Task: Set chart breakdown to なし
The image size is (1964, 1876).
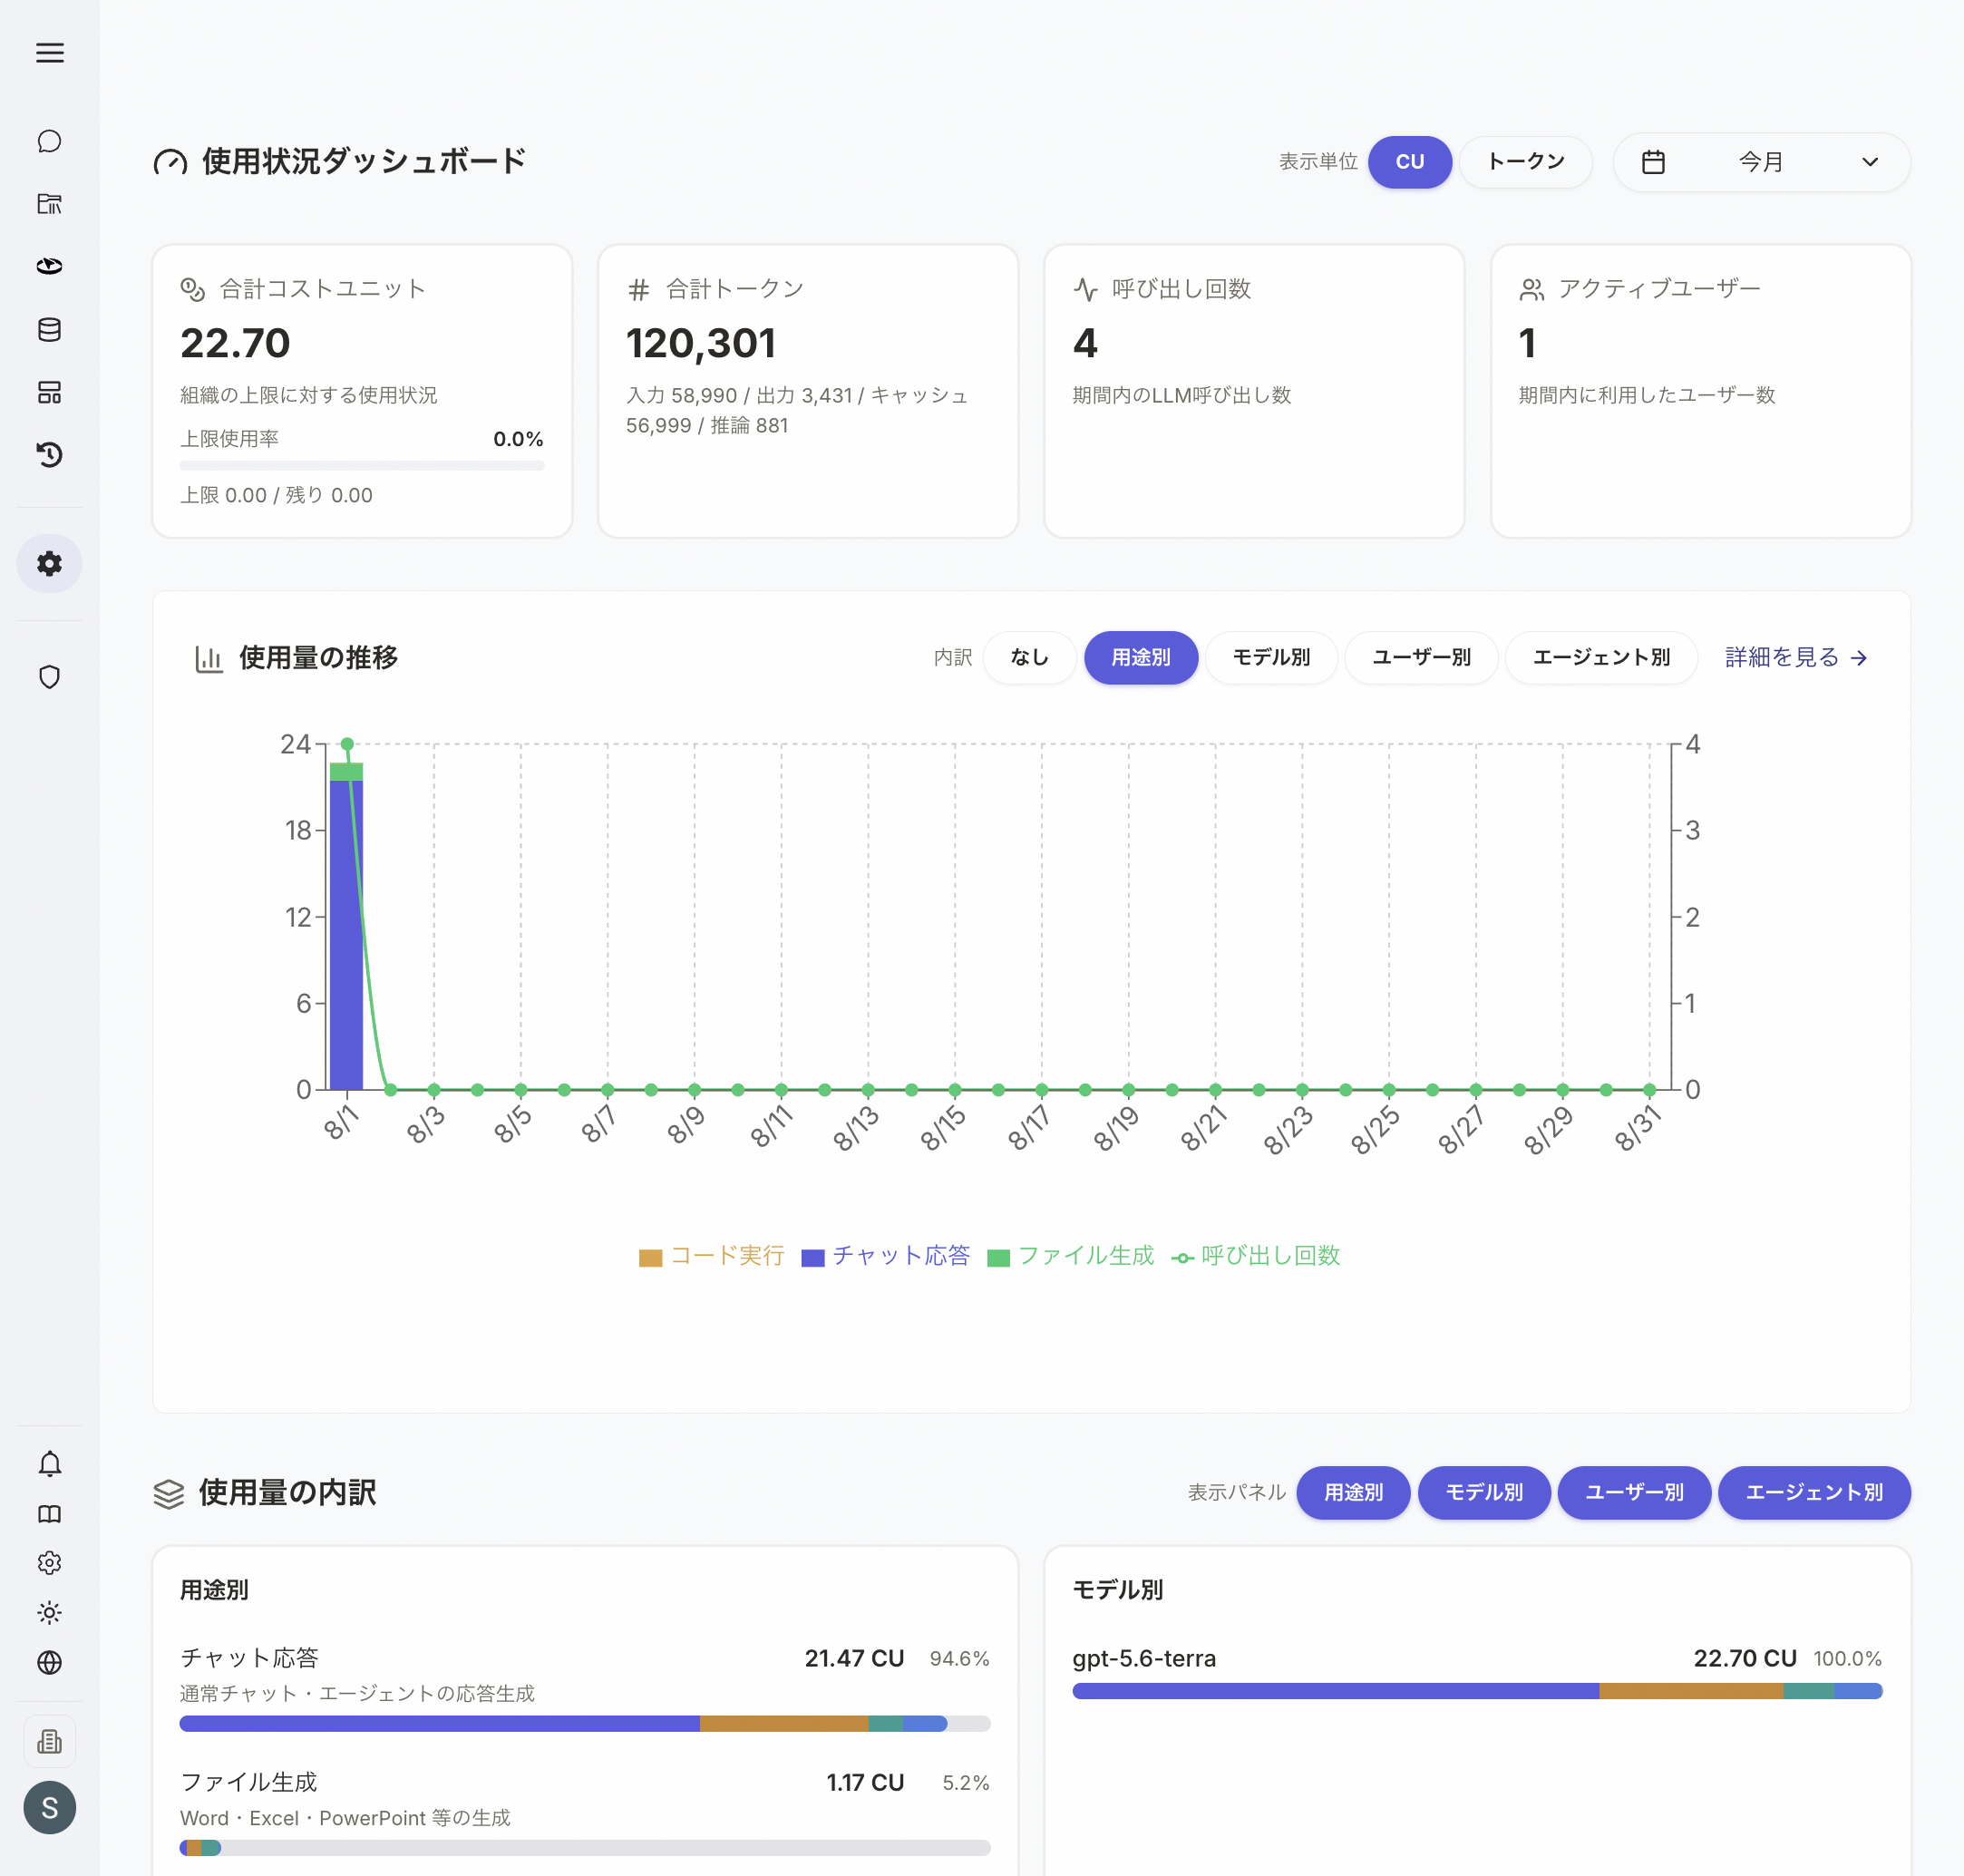Action: 1029,657
